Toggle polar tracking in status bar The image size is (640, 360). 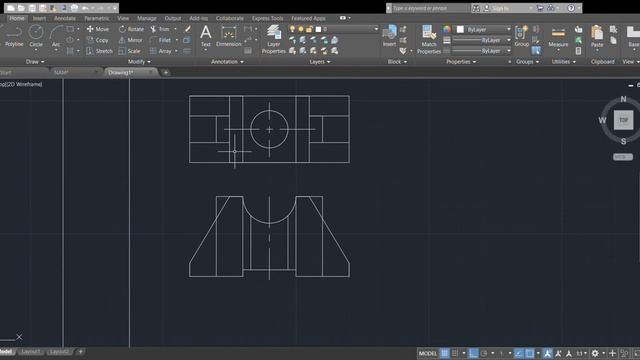click(484, 353)
